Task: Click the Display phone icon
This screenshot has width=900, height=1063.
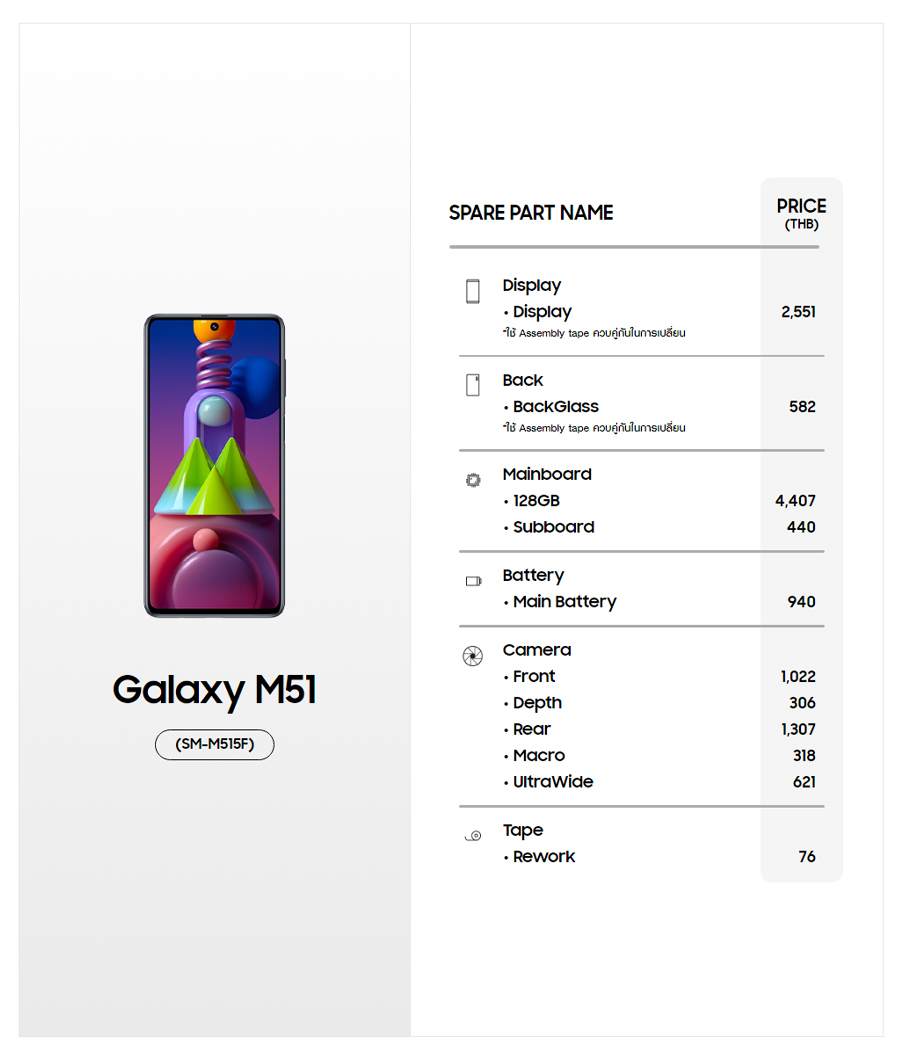Action: coord(473,291)
